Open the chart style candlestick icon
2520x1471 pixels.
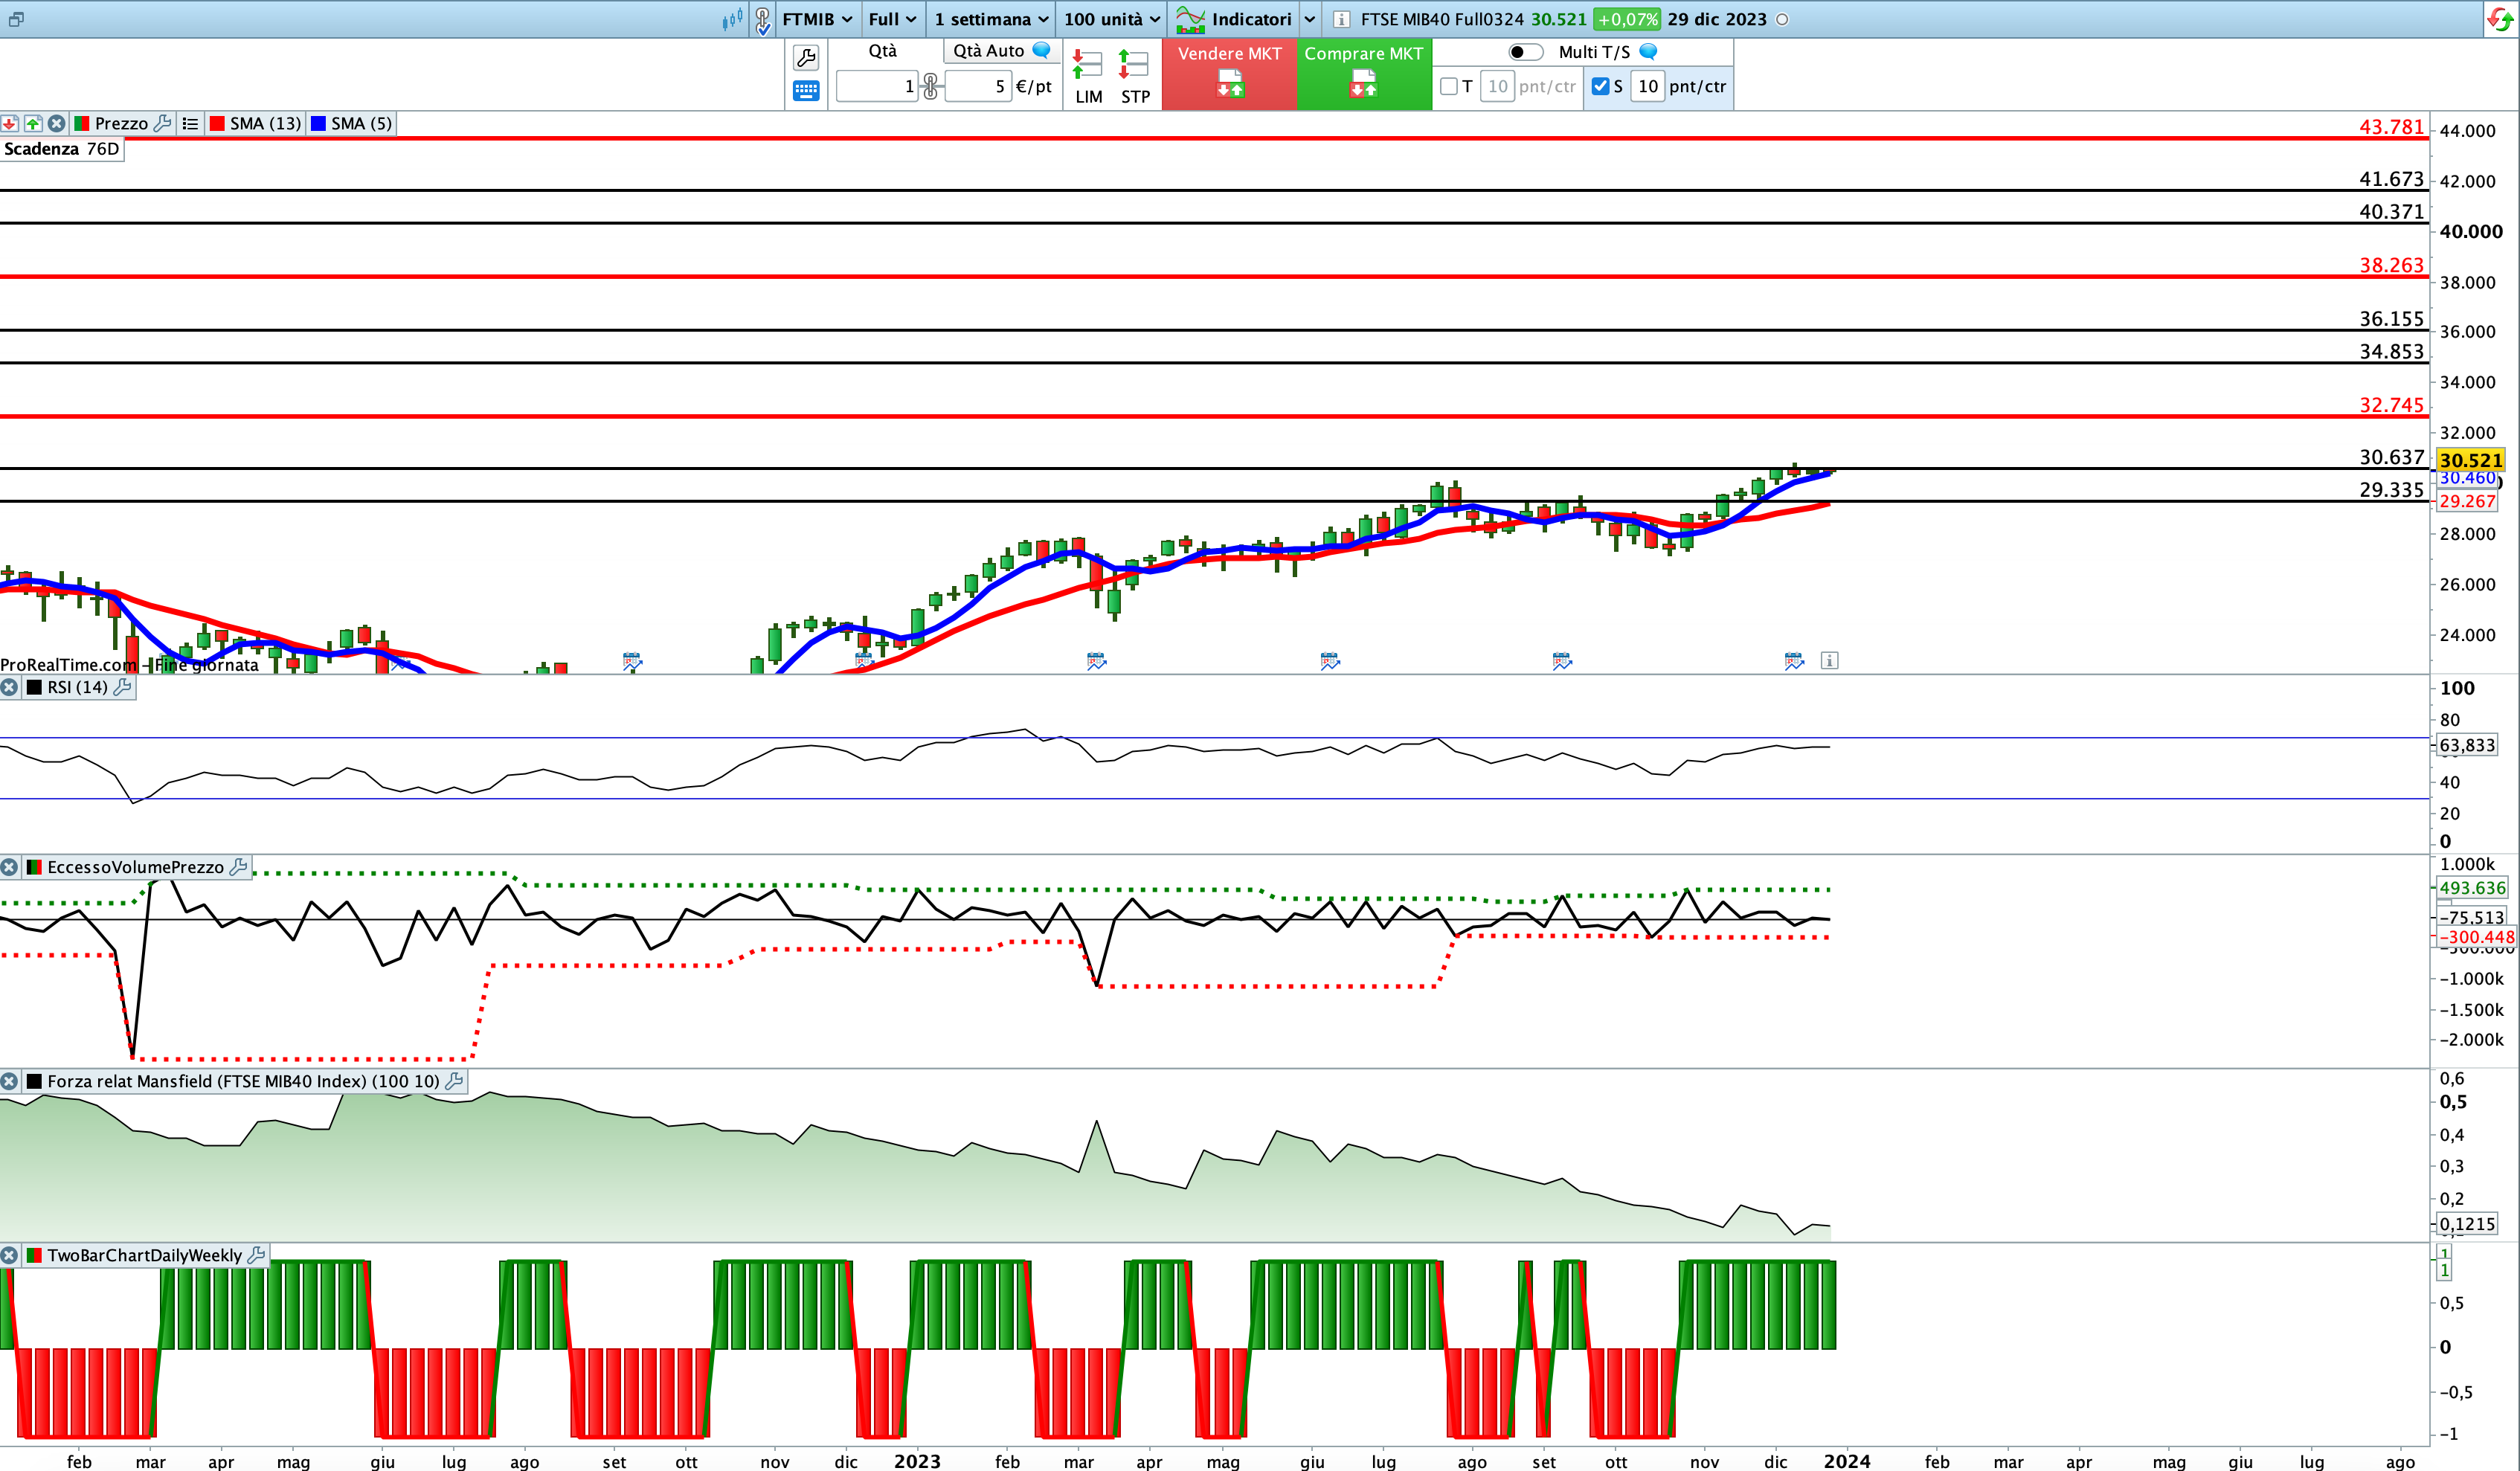coord(733,19)
